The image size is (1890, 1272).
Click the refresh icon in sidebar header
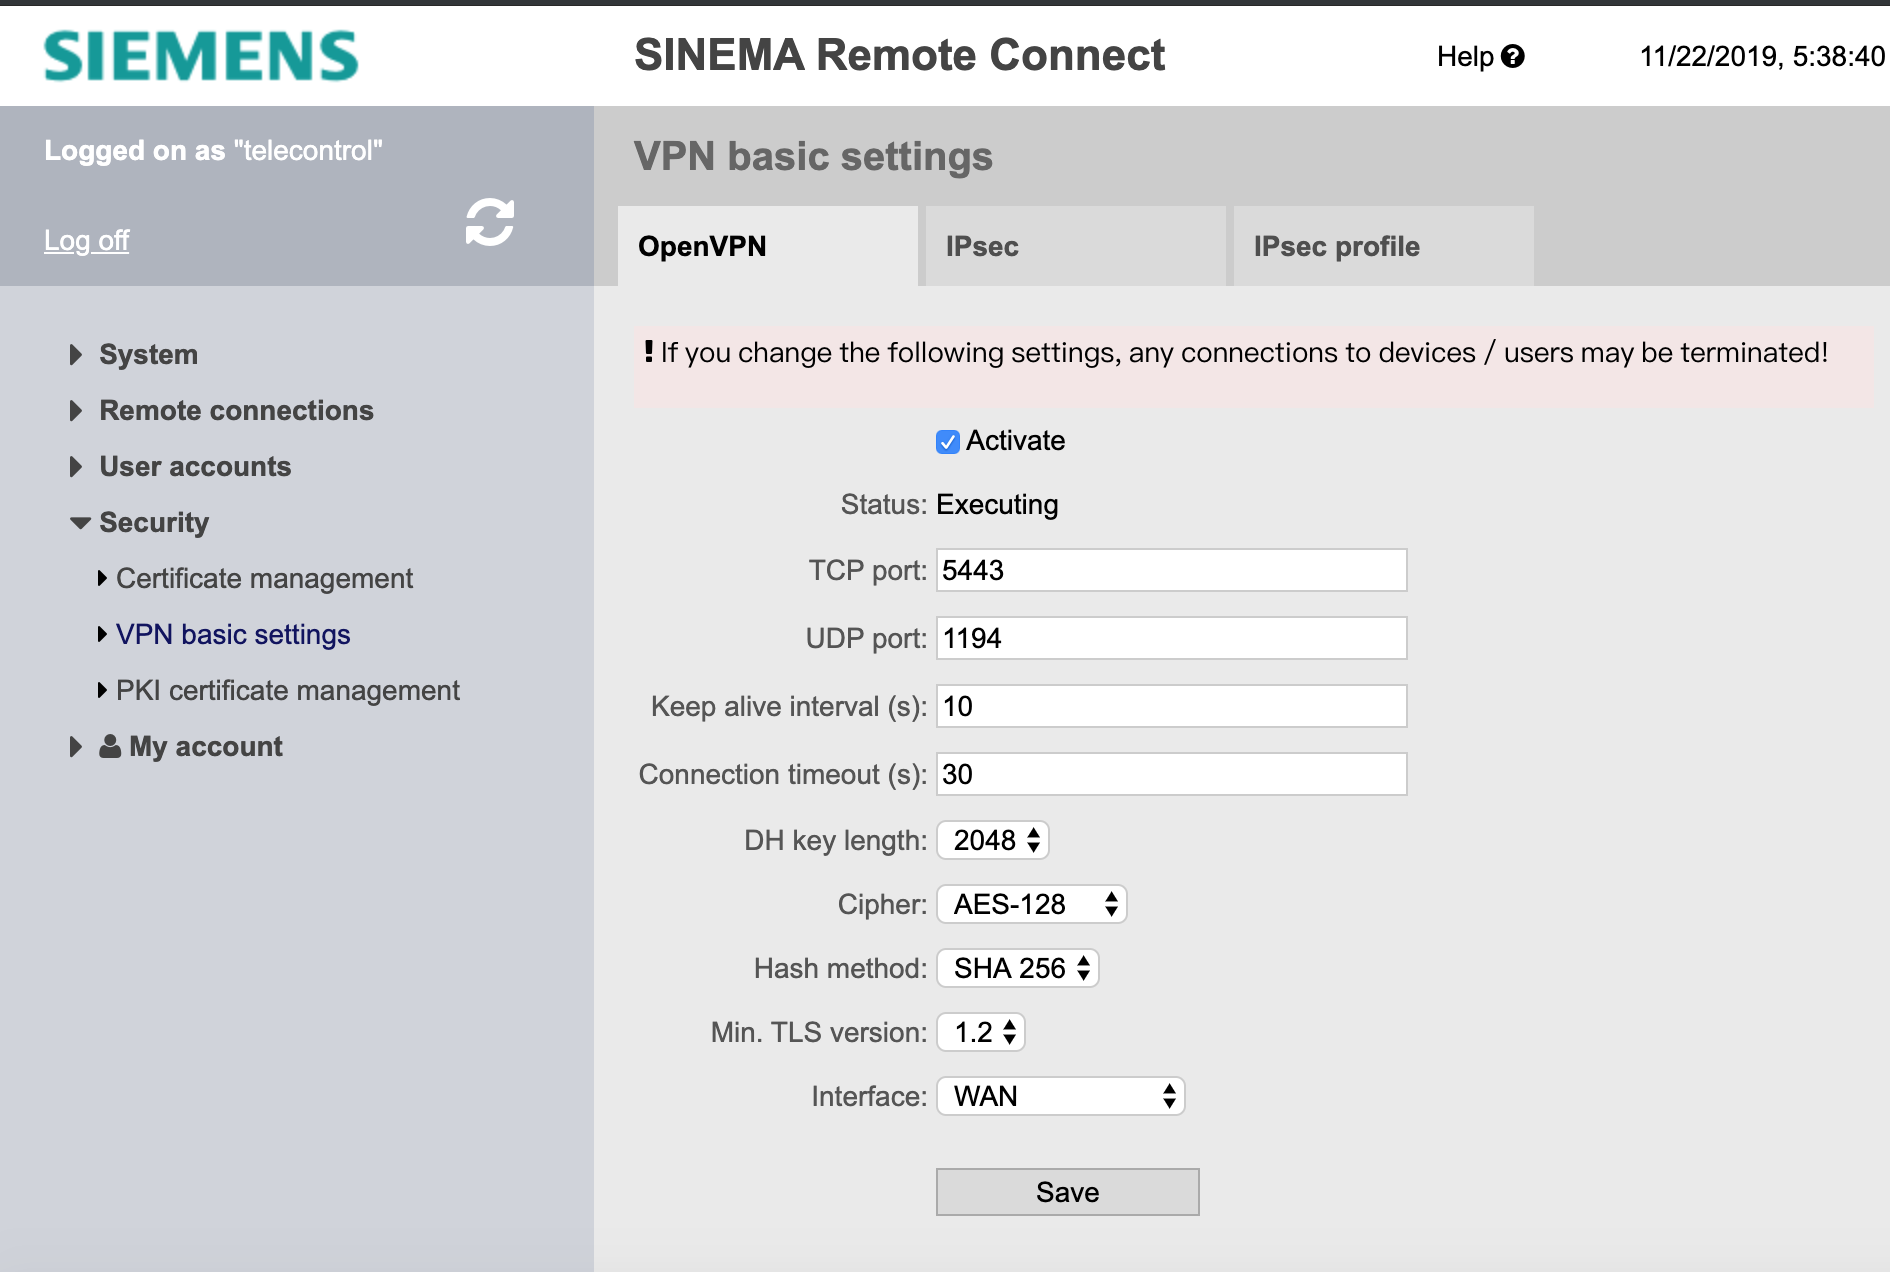click(489, 222)
